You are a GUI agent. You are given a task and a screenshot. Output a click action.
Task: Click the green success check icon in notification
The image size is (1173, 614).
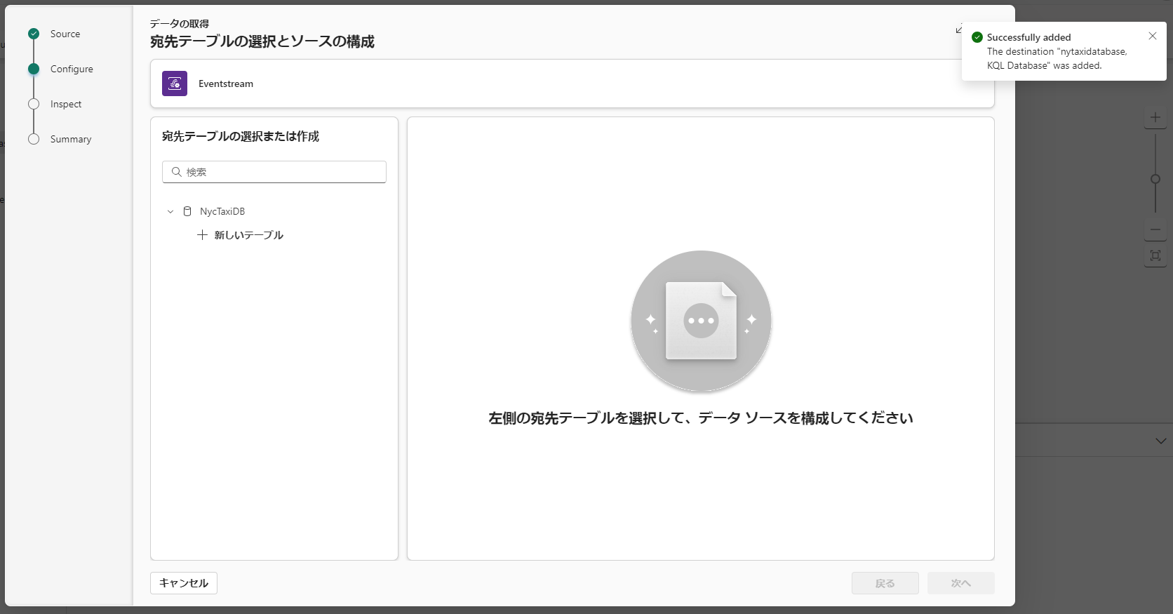point(977,37)
